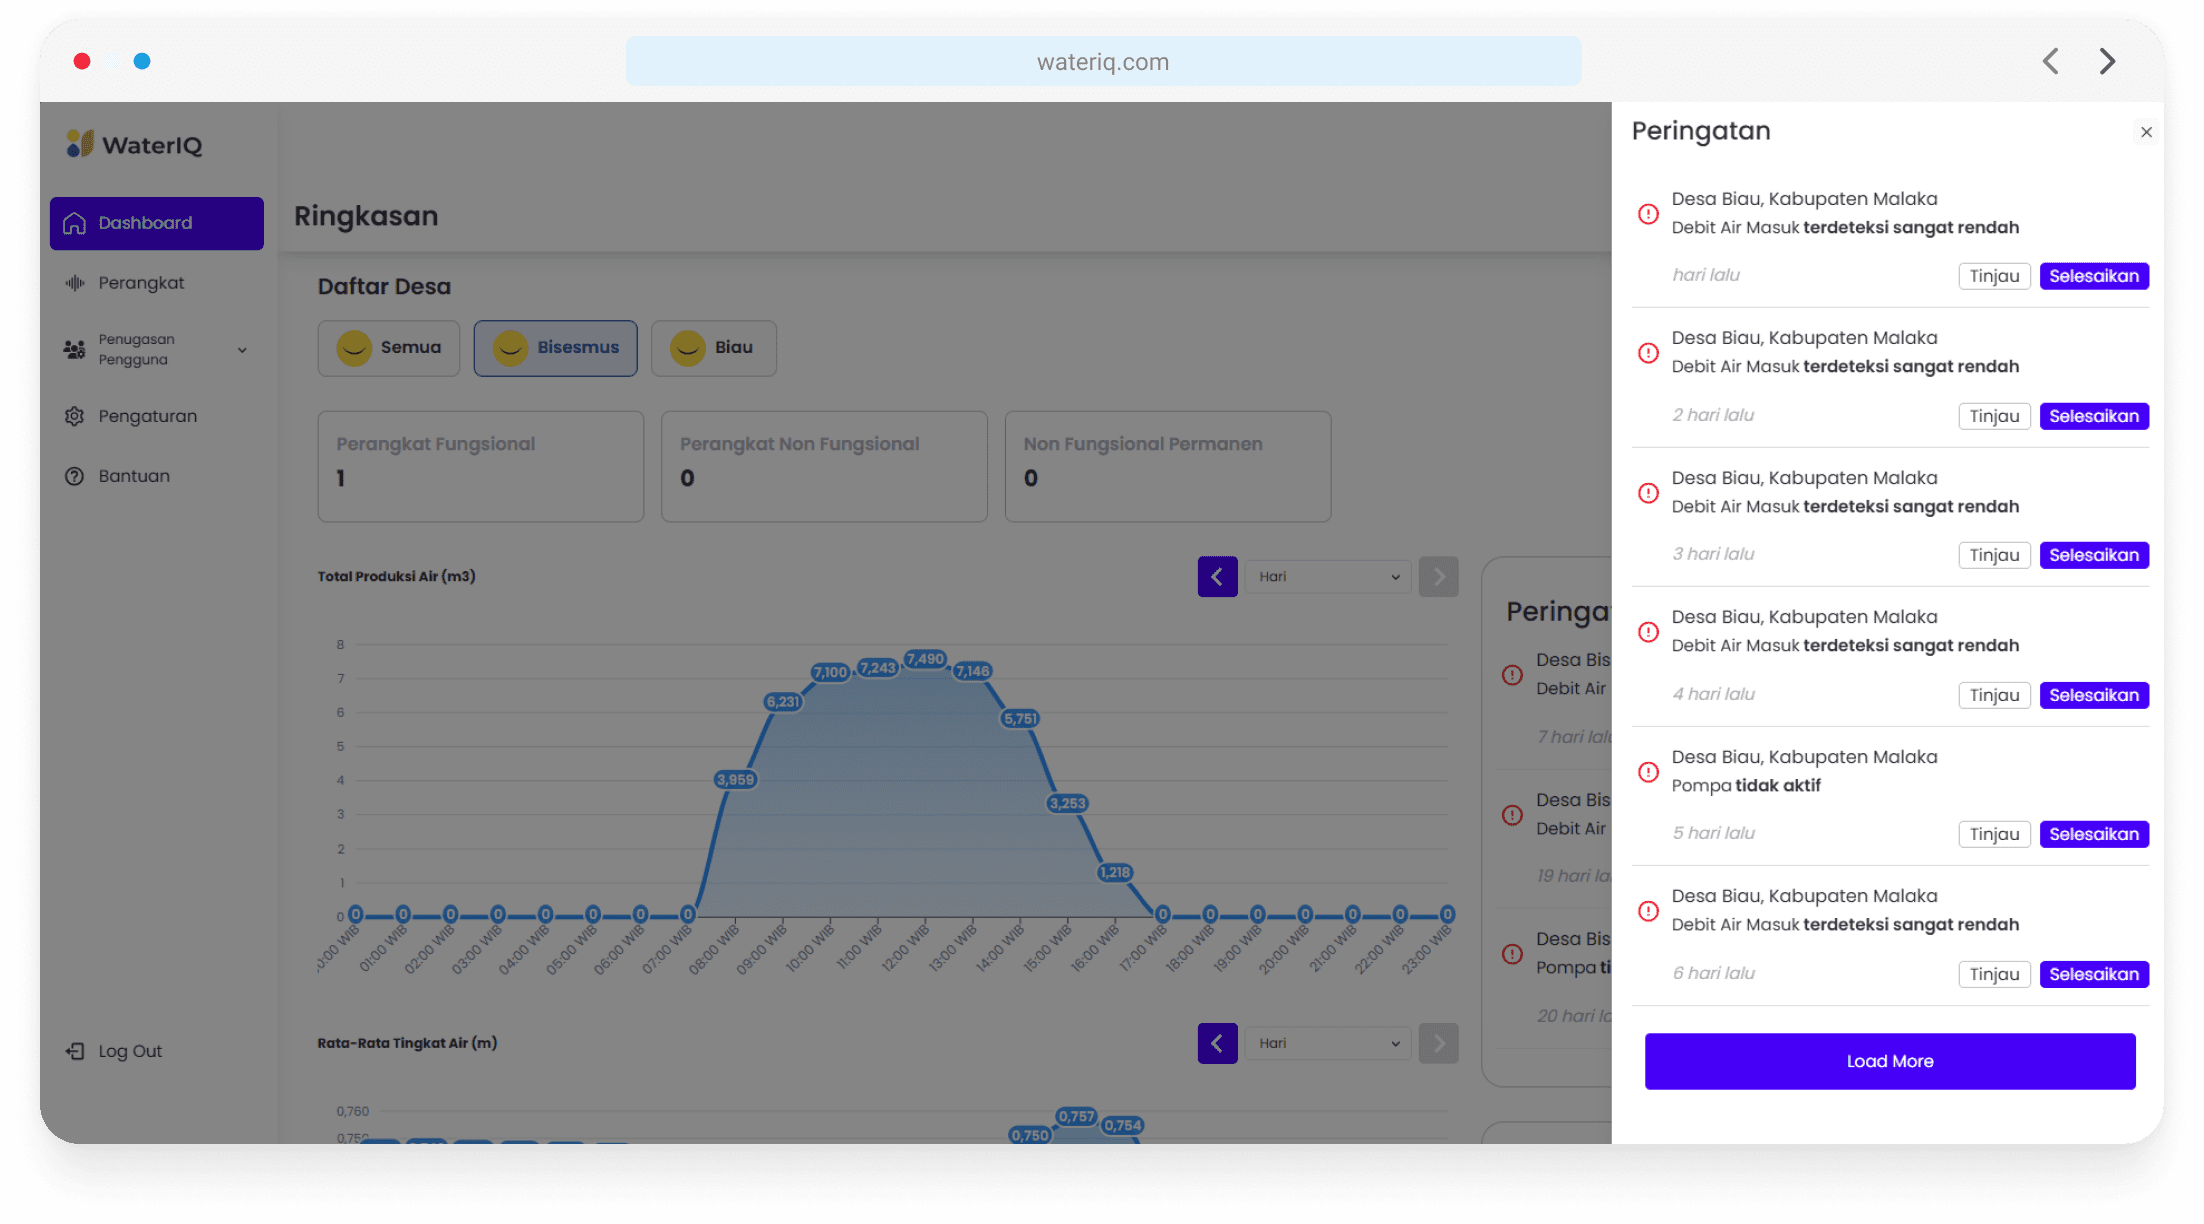Click Load More button

[x=1889, y=1061]
